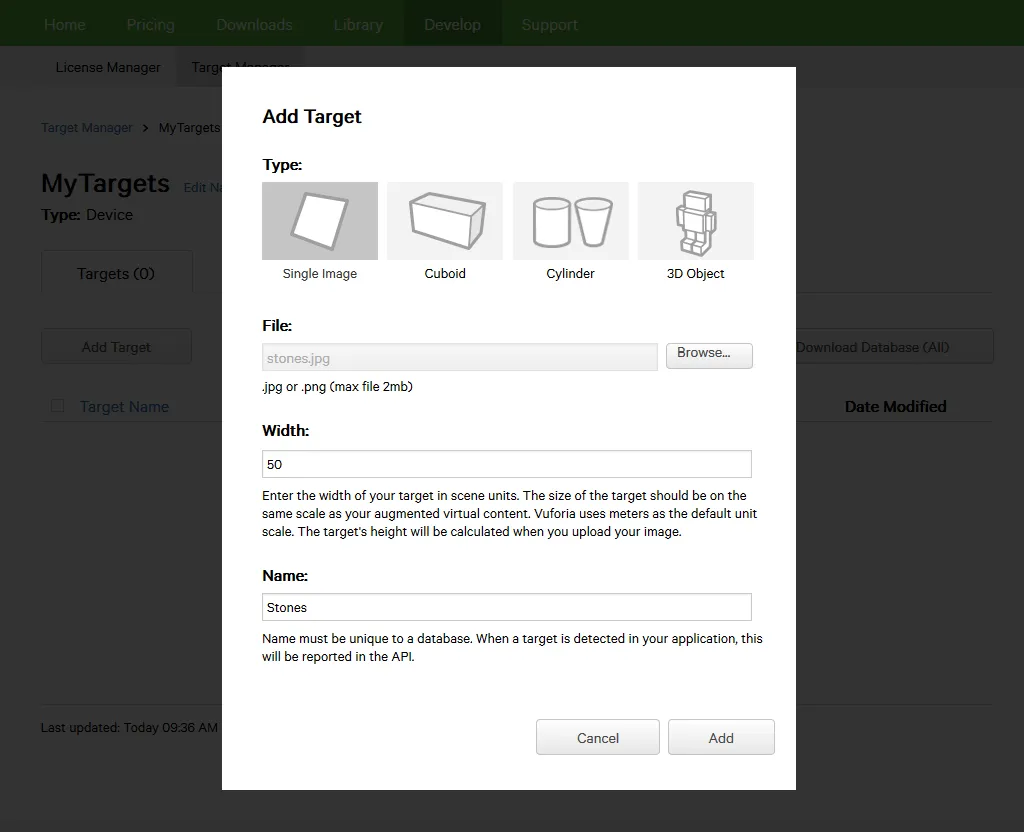The image size is (1024, 832).
Task: Click the Width input showing 50
Action: tap(506, 463)
